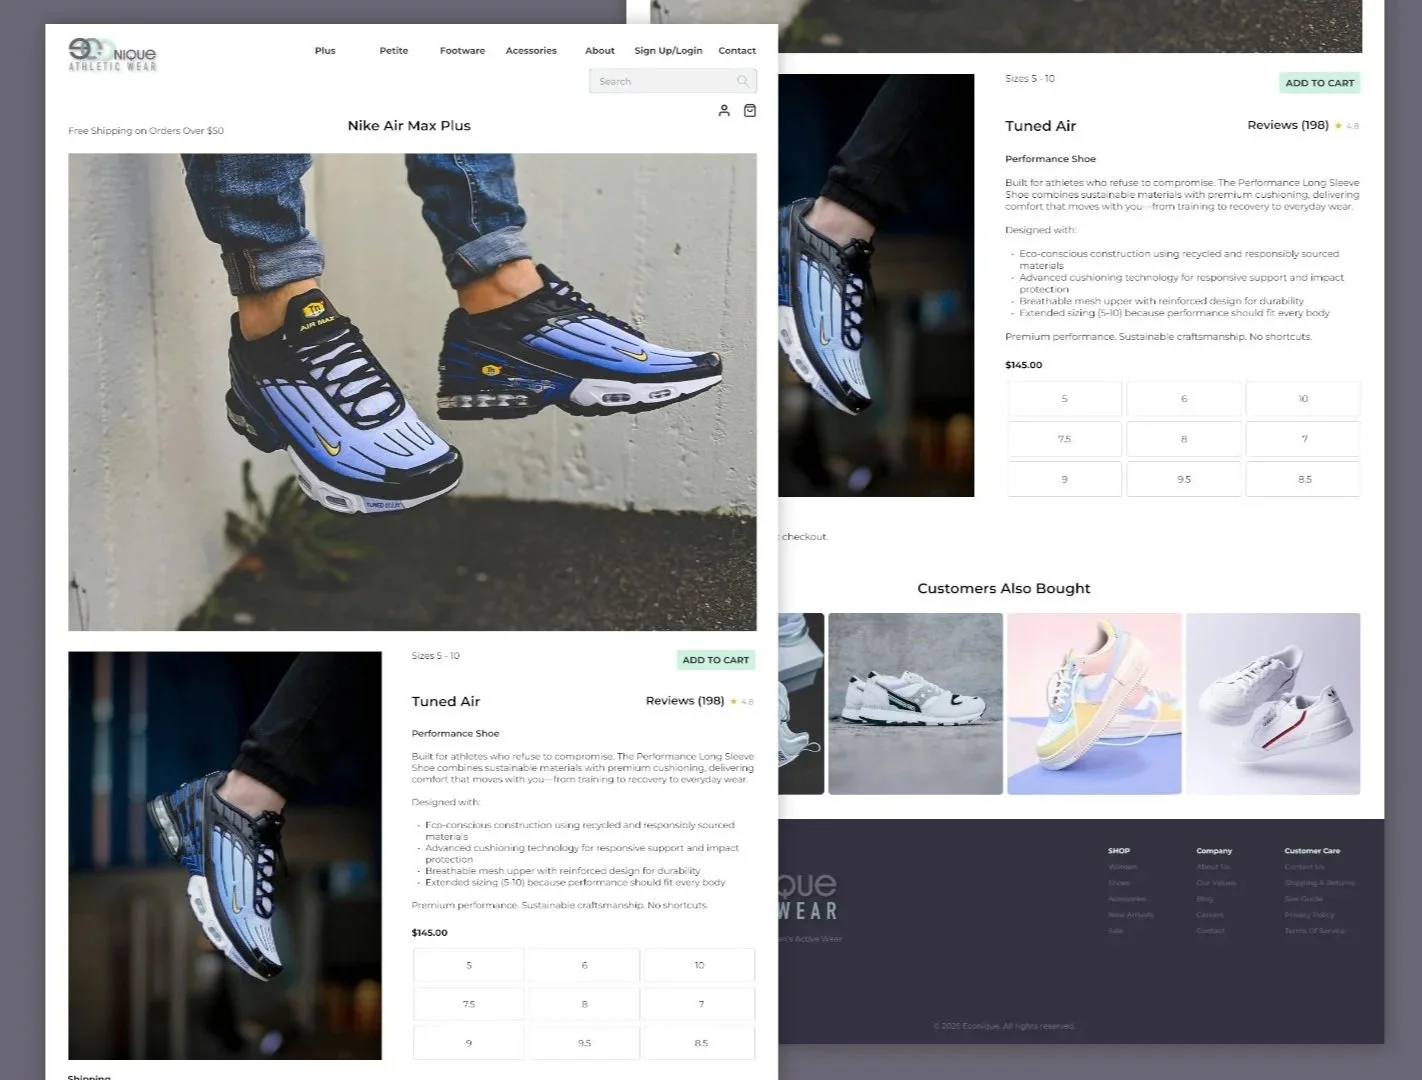Screen dimensions: 1422x1080
Task: Select size 10 on front page
Action: pos(699,965)
